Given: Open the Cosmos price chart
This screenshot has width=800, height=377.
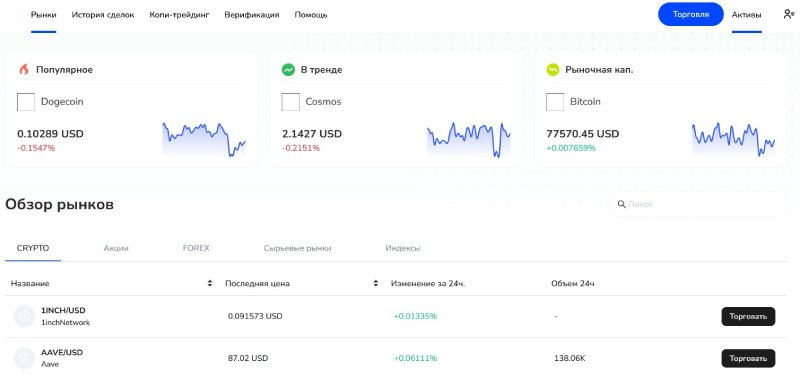Looking at the screenshot, I should coord(468,139).
